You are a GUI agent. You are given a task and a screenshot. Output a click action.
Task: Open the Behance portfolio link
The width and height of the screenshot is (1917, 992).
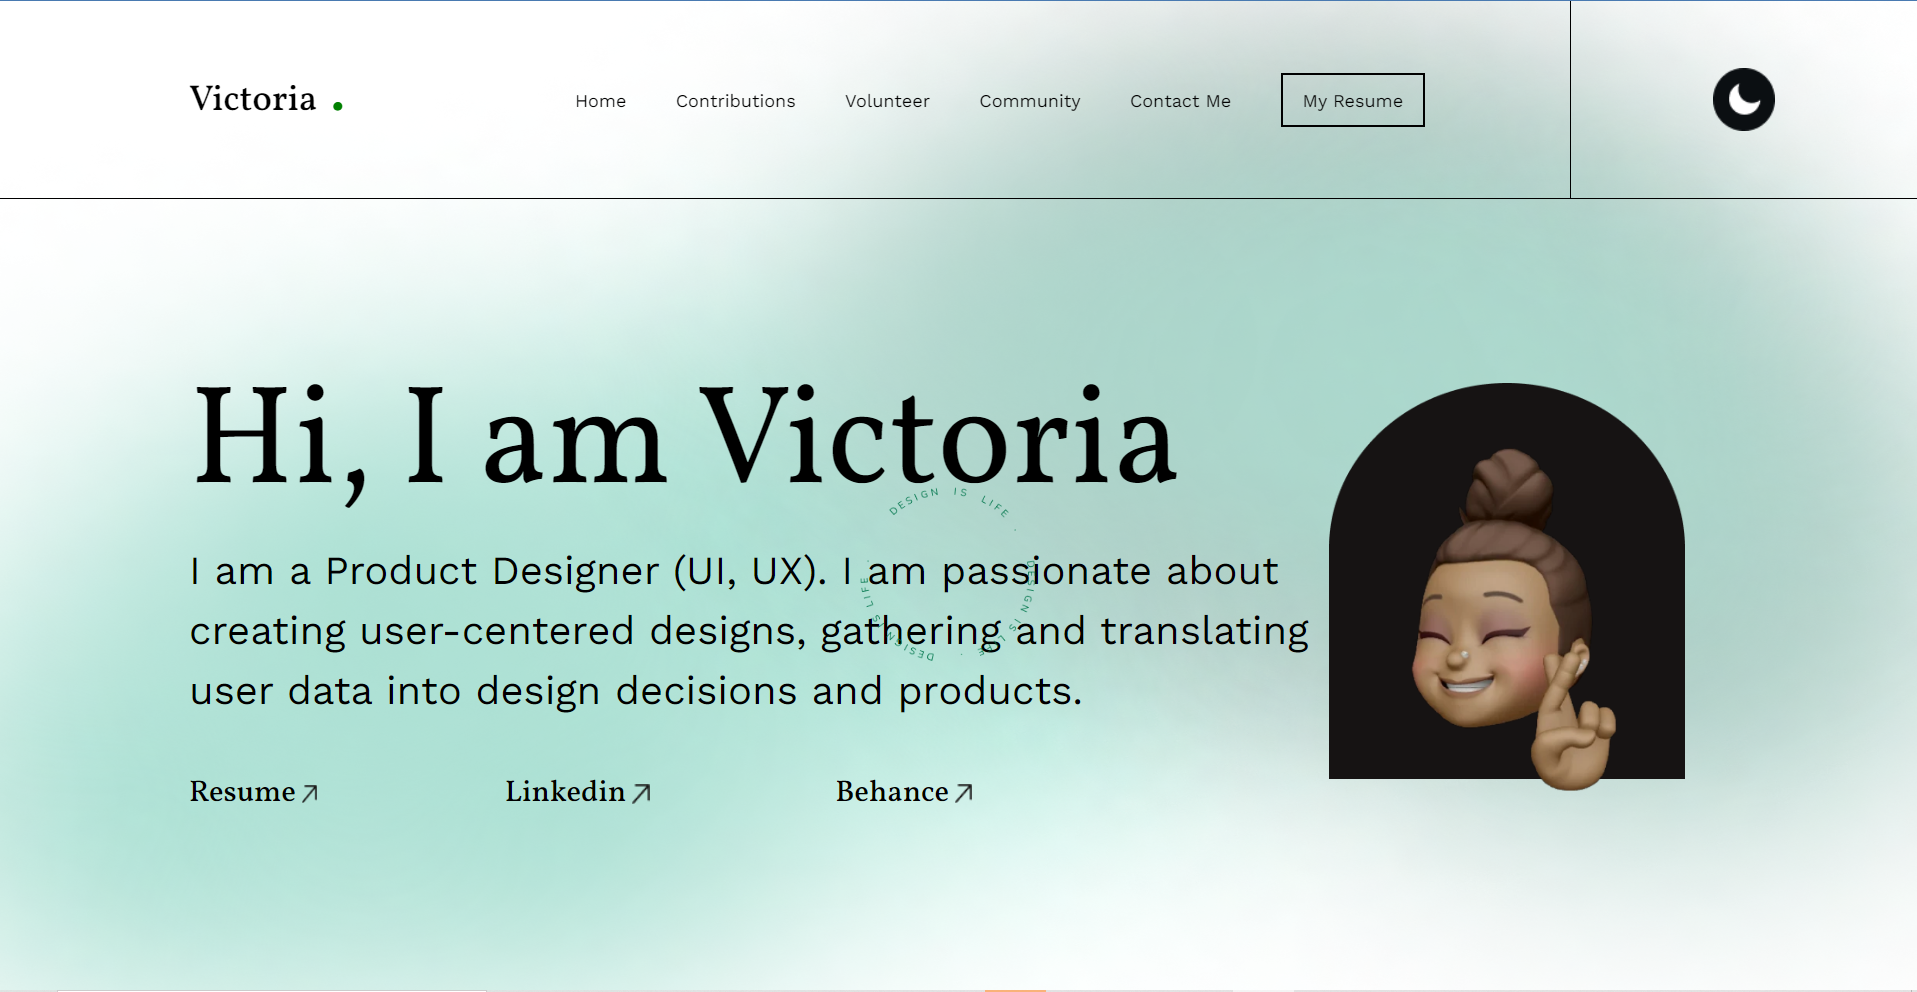pos(891,791)
